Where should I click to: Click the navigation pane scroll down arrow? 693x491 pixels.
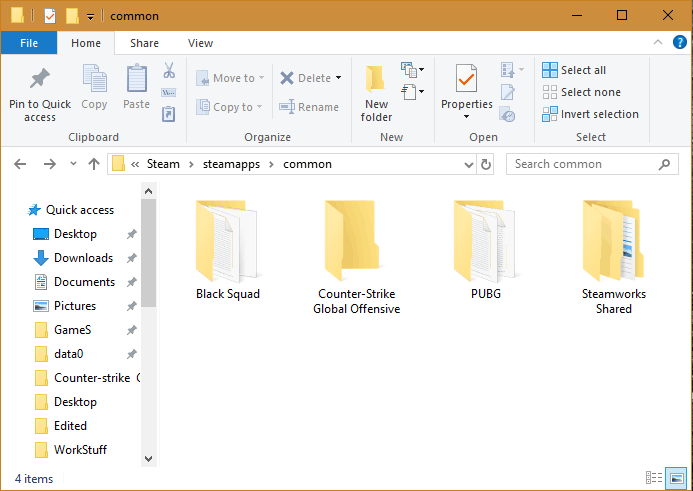point(148,458)
